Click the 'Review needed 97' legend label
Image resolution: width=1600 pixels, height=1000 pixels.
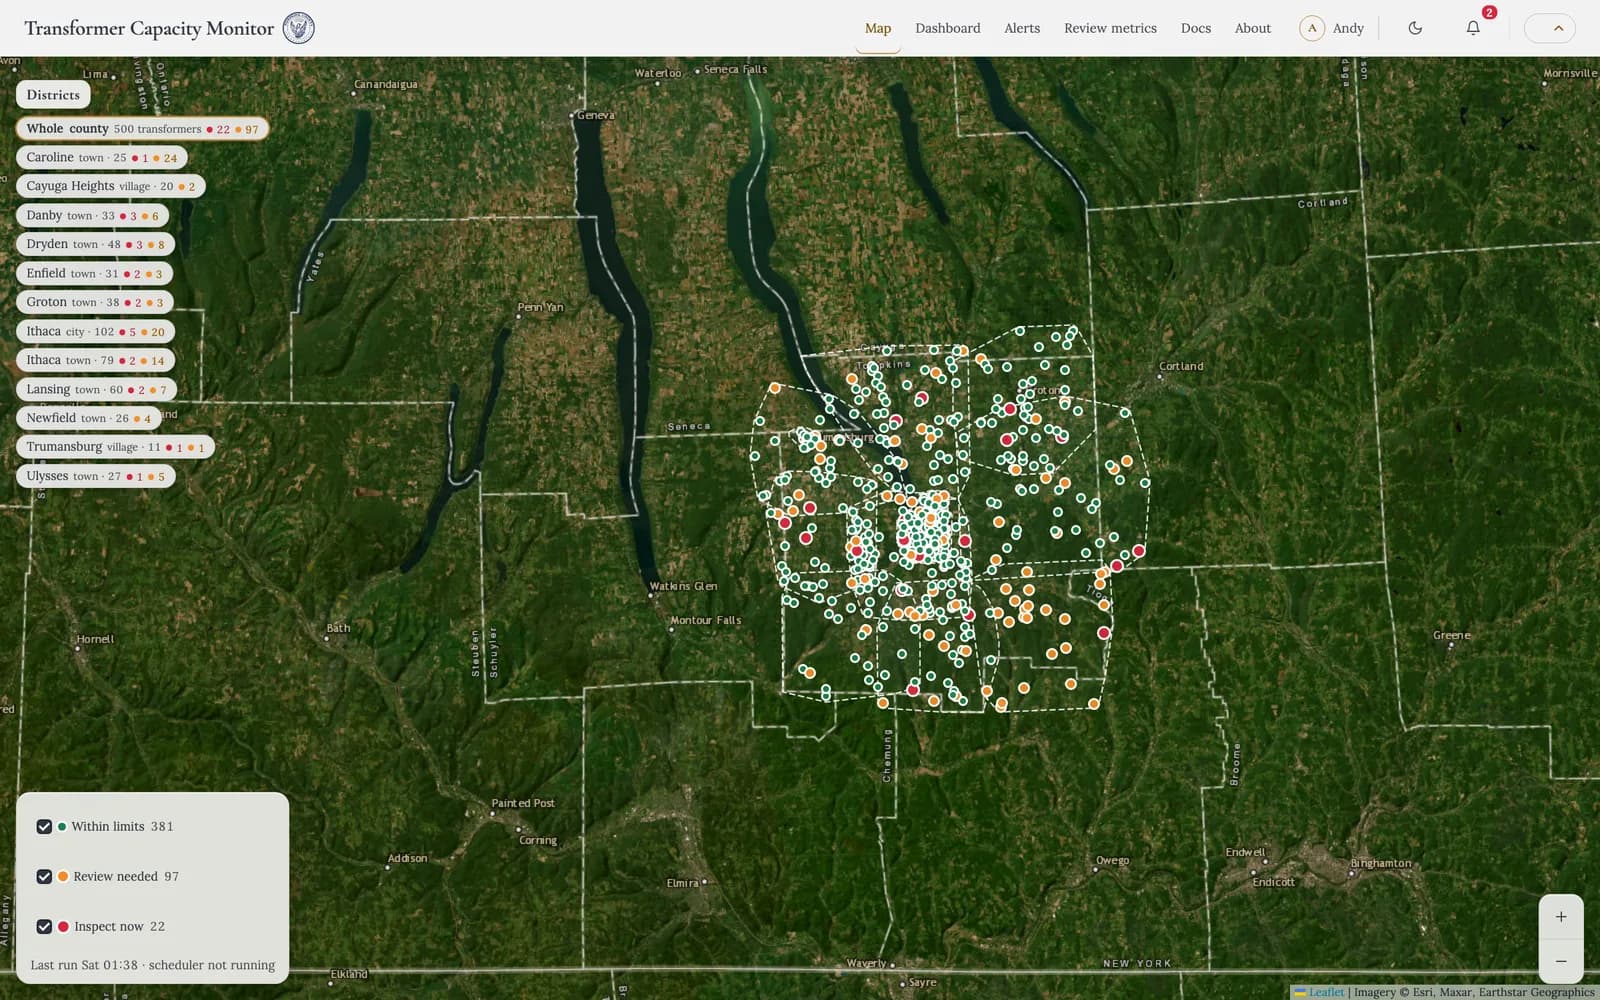pos(126,877)
